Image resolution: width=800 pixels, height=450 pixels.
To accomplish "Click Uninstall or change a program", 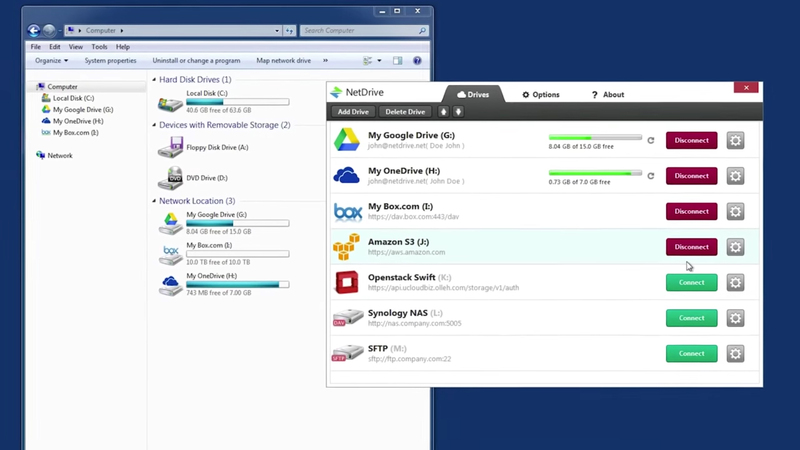I will (x=196, y=61).
